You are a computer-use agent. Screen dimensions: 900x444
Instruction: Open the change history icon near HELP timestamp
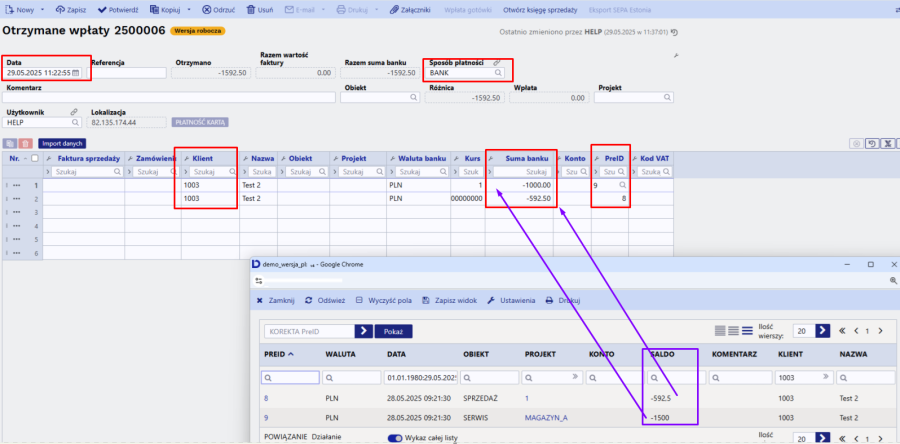pos(674,33)
